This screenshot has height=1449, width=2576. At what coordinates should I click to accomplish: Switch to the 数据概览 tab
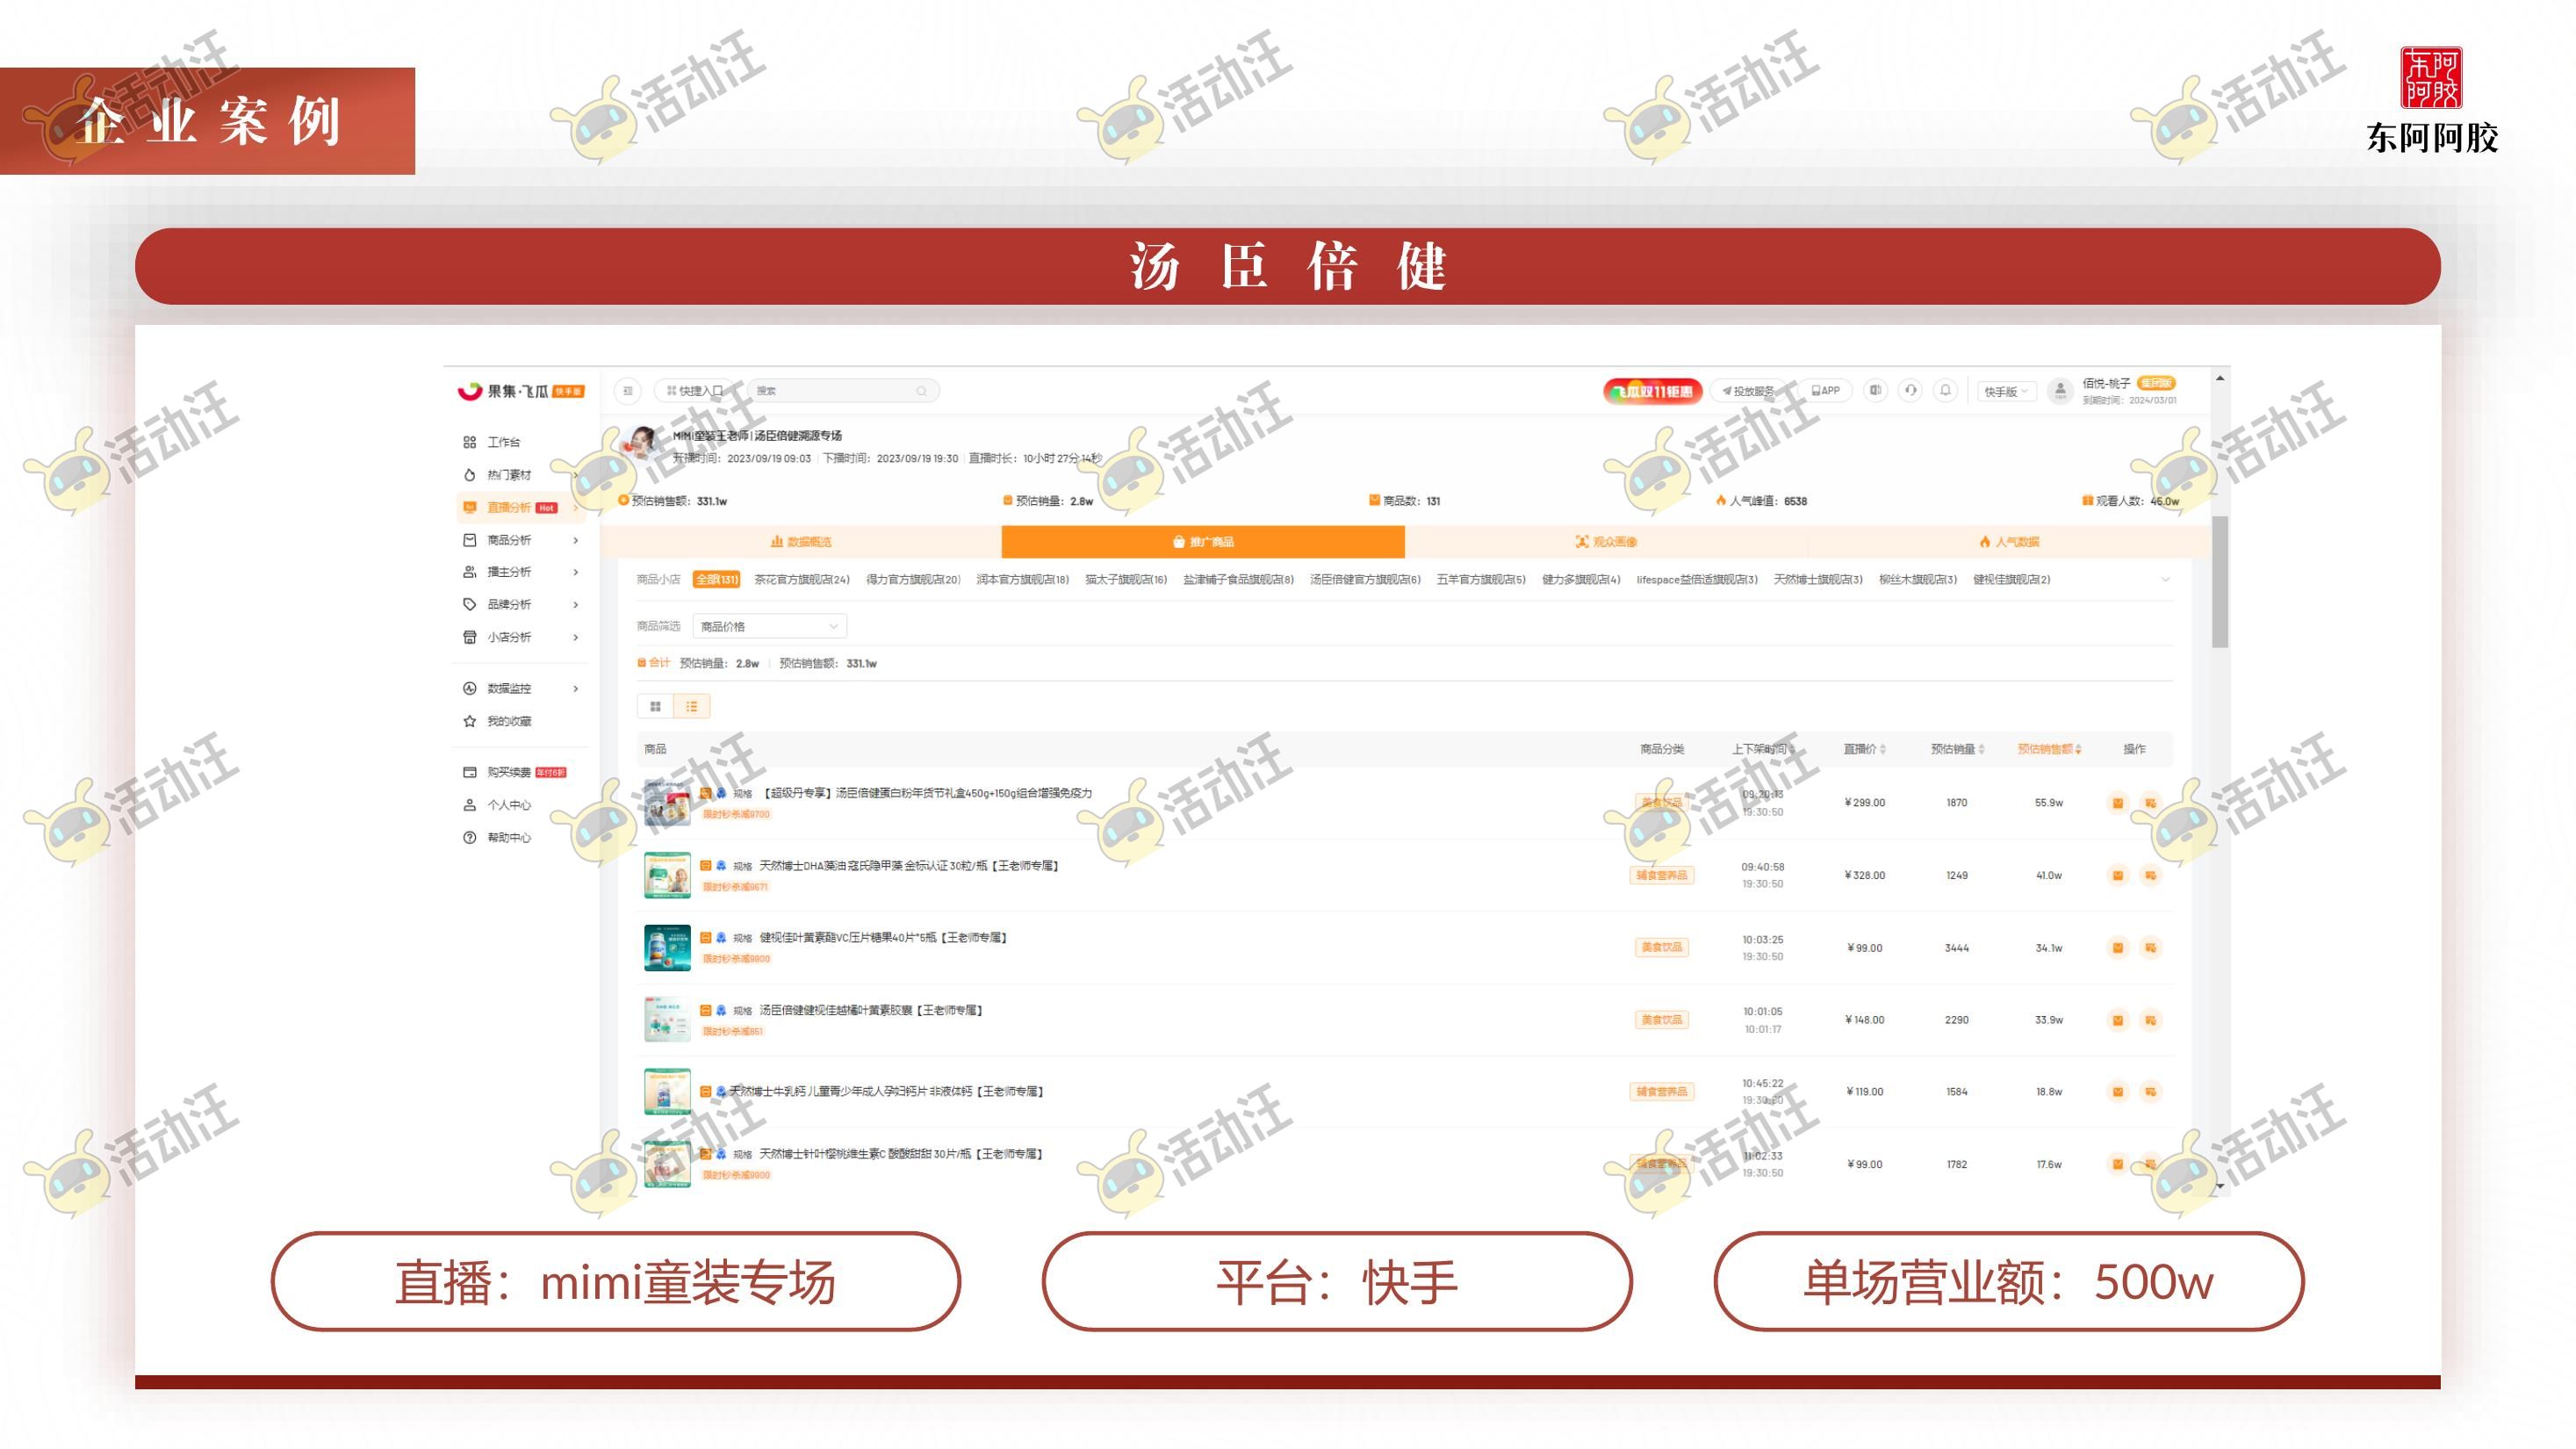801,542
